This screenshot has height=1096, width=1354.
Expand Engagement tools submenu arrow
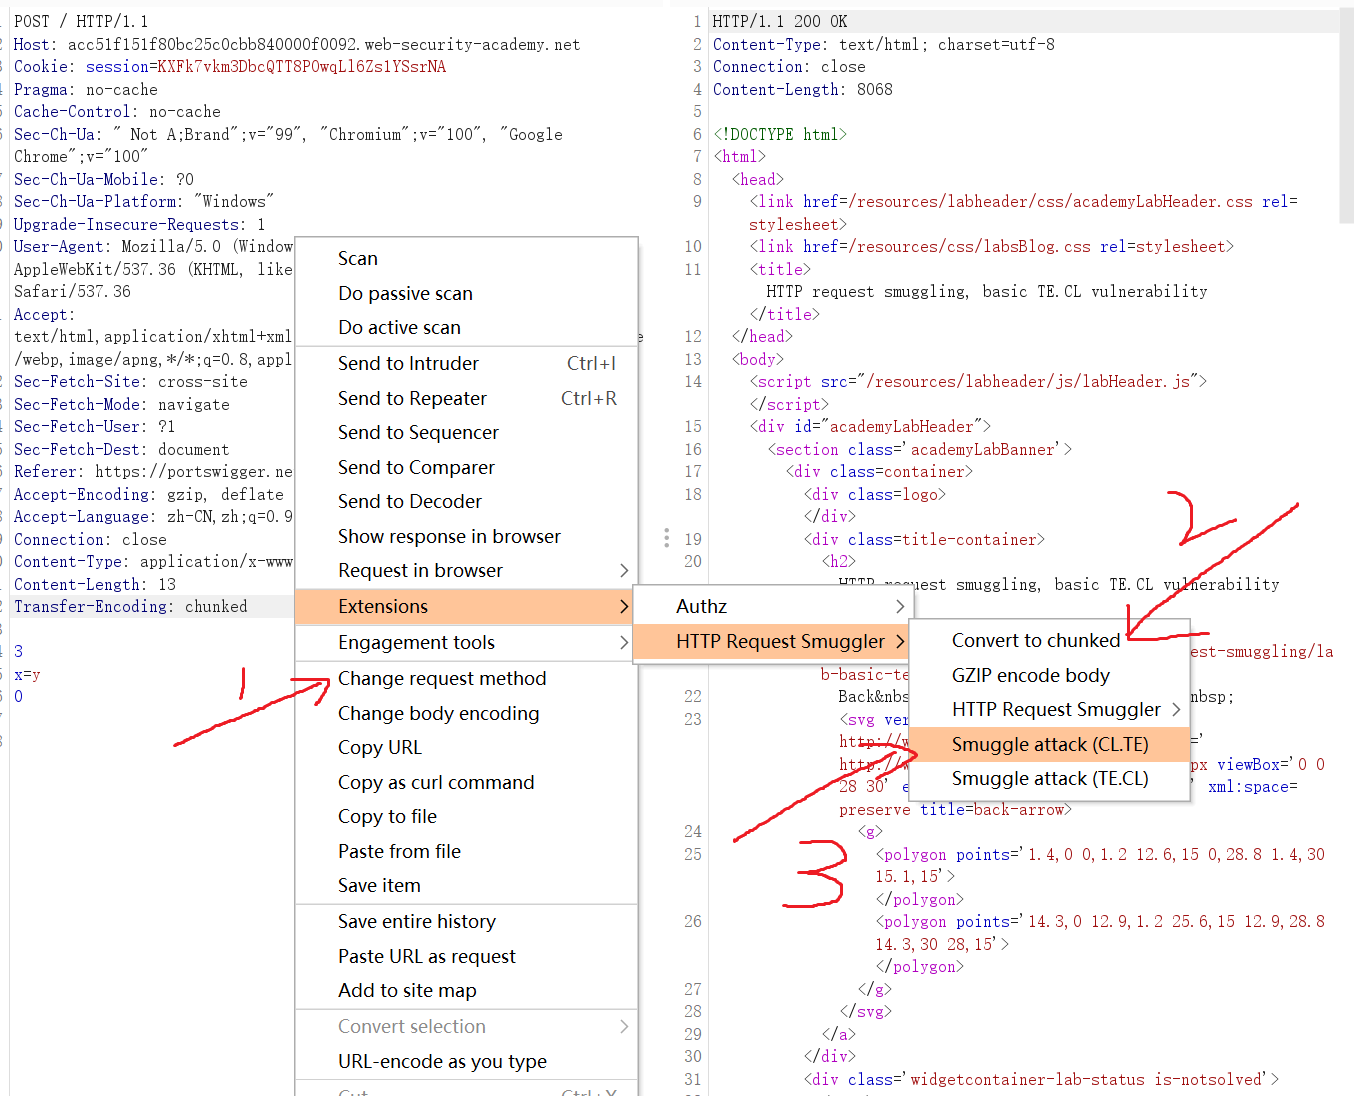point(624,642)
